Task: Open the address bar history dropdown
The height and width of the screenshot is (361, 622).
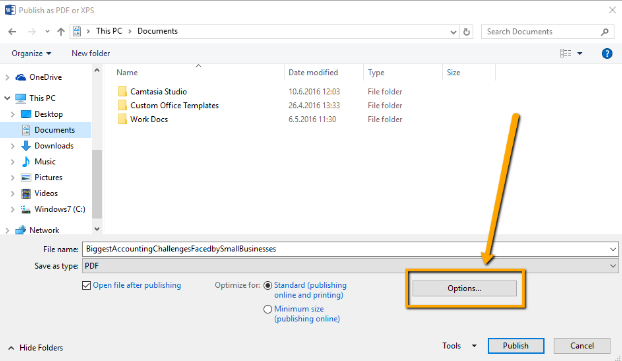Action: click(x=453, y=32)
